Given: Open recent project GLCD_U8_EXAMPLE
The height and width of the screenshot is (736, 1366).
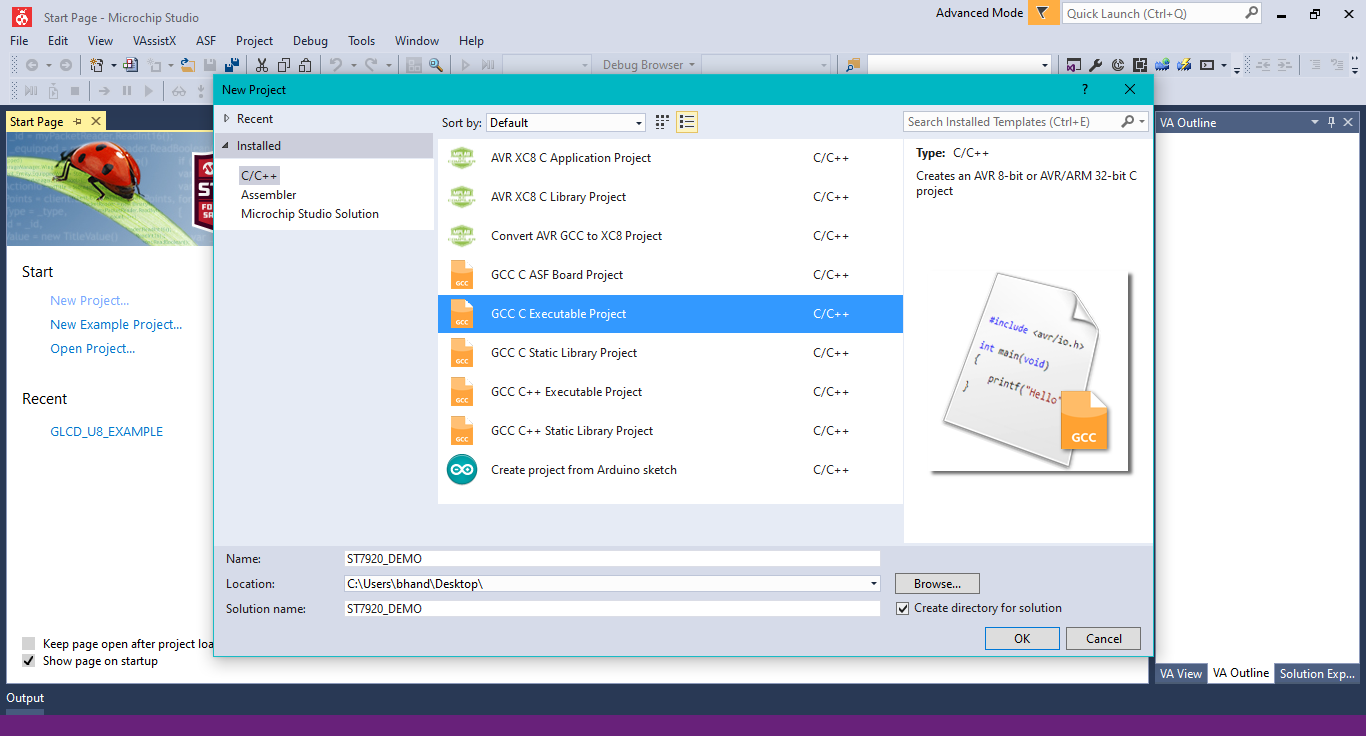Looking at the screenshot, I should [106, 432].
